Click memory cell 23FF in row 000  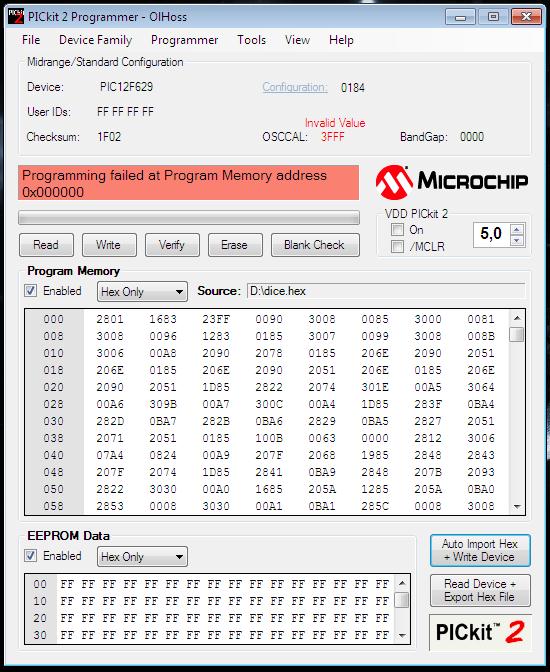[216, 319]
